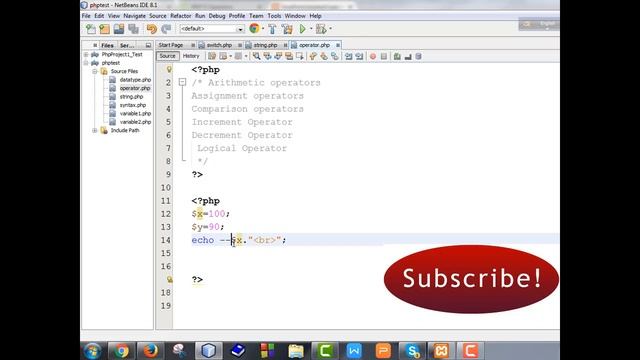Minimize the Files panel window group
The width and height of the screenshot is (640, 360).
tap(148, 45)
